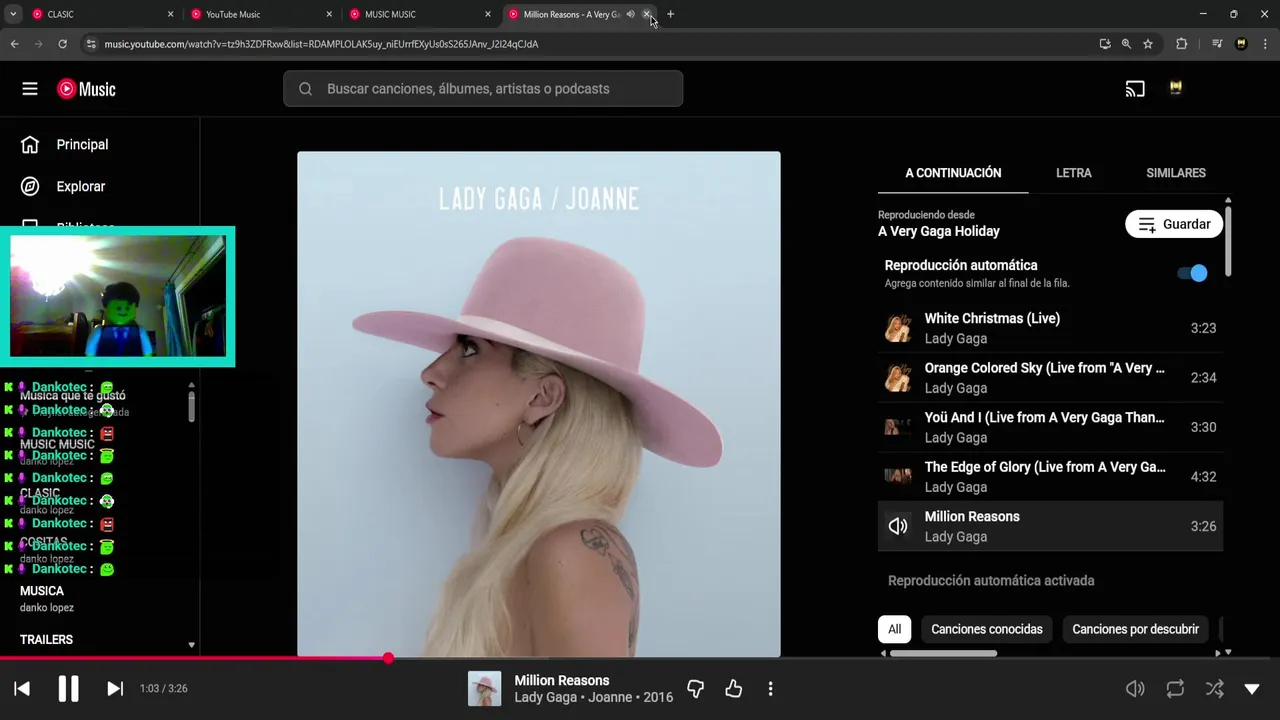
Task: Click the filter chips horizontal scrollbar
Action: pos(943,653)
